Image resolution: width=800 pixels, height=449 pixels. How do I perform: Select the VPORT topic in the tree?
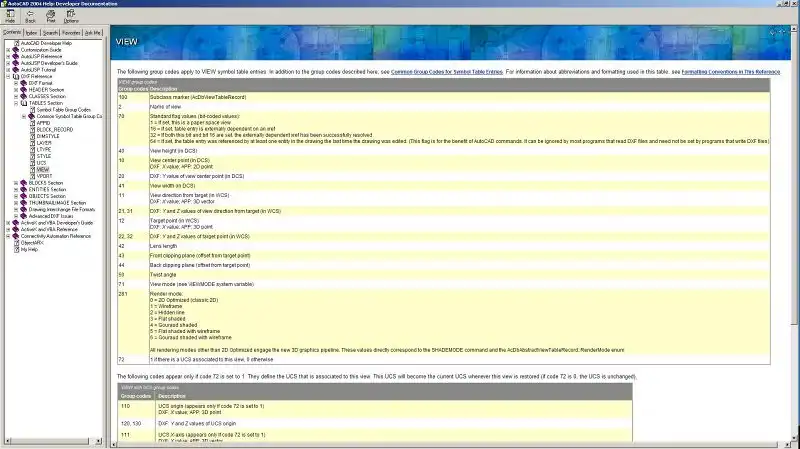[x=44, y=176]
